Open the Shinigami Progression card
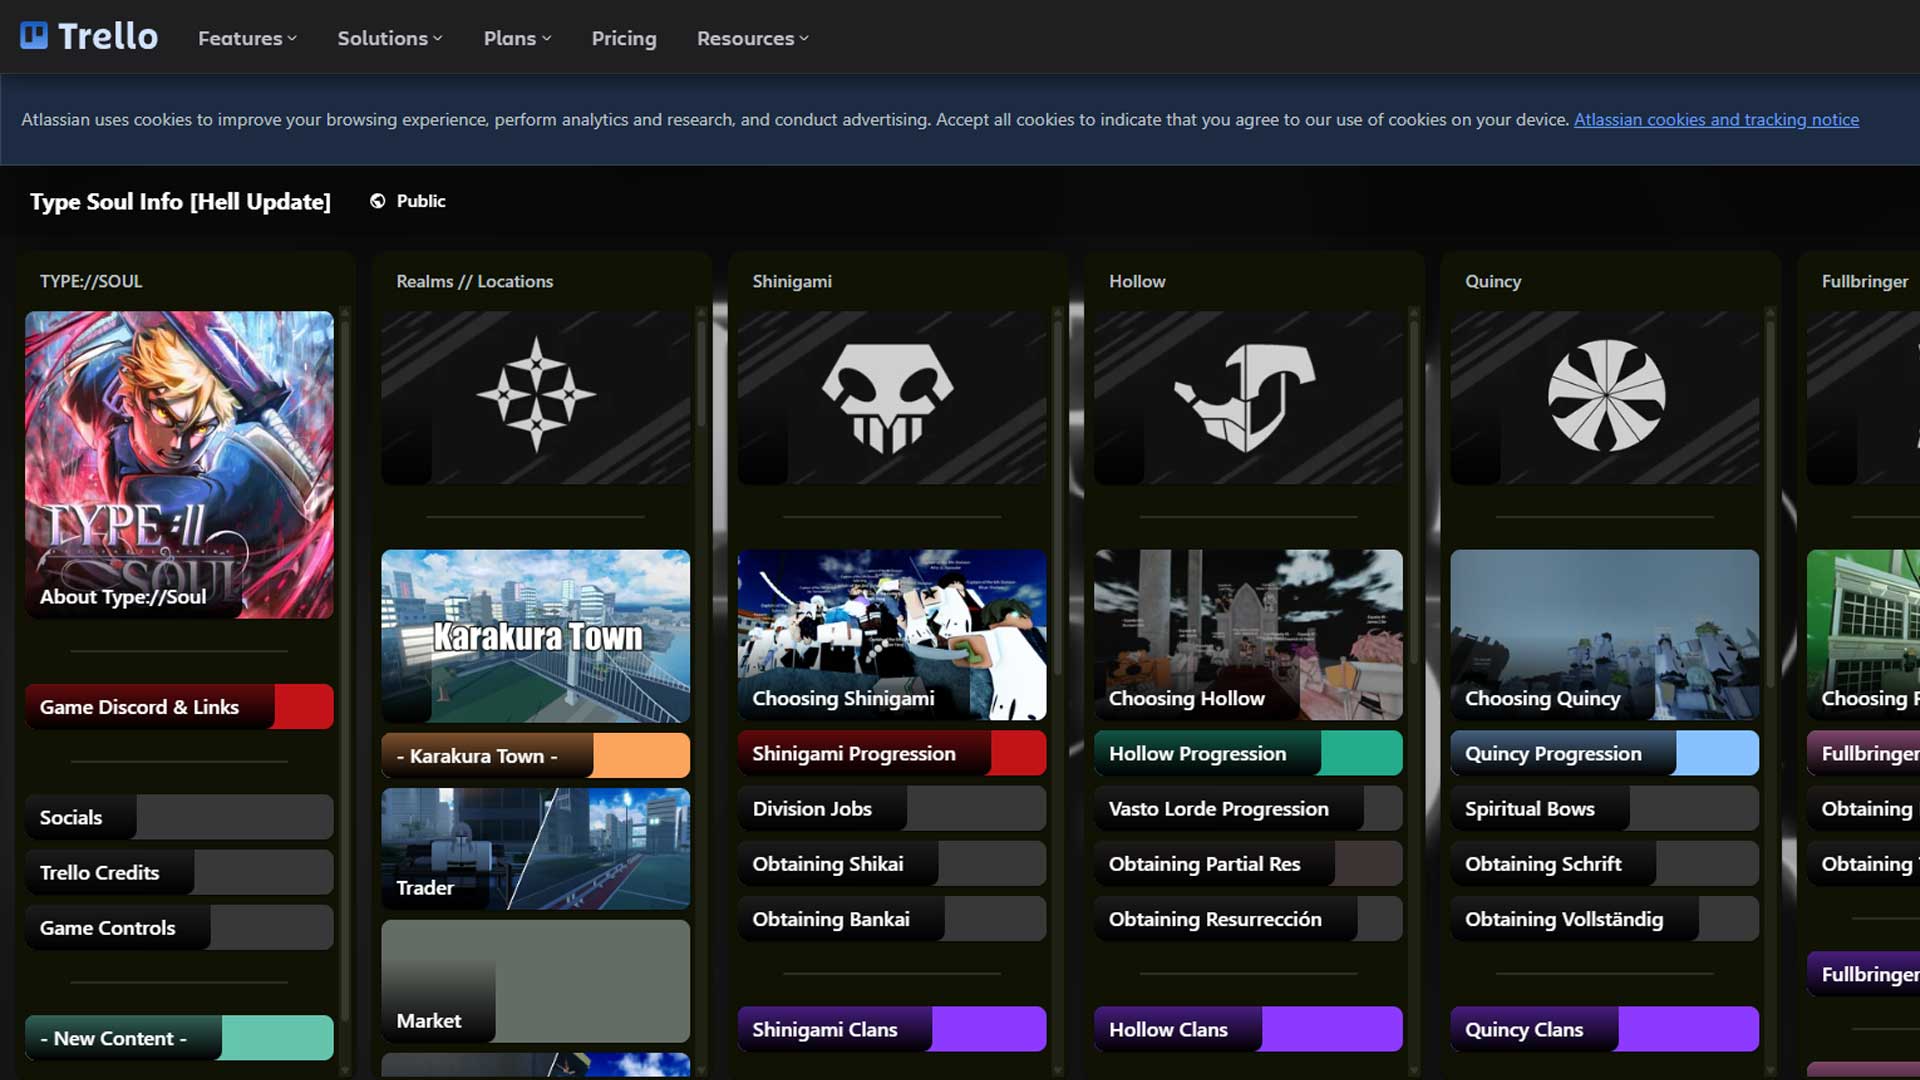Screen dimensions: 1920x1080 (x=891, y=754)
